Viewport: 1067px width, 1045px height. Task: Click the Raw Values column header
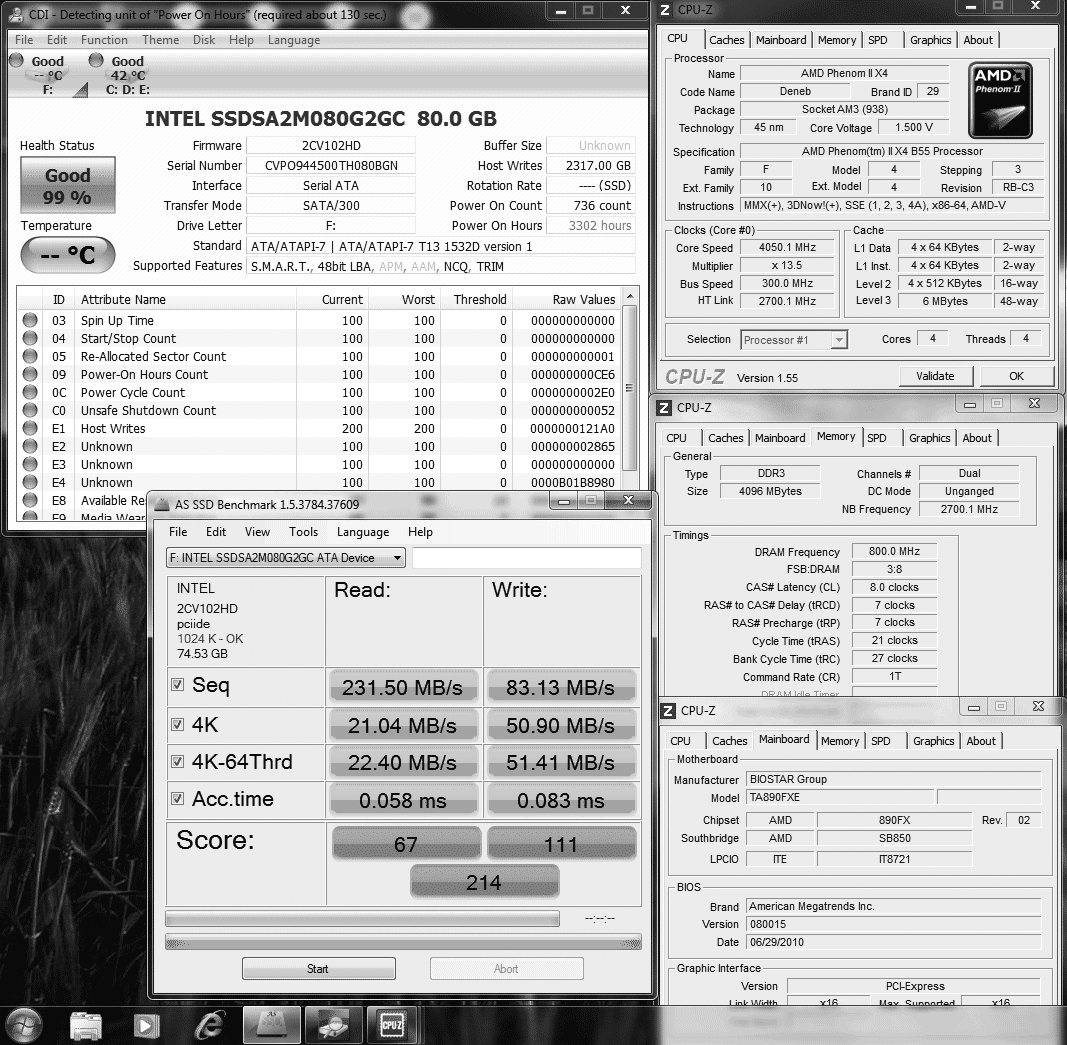[565, 299]
